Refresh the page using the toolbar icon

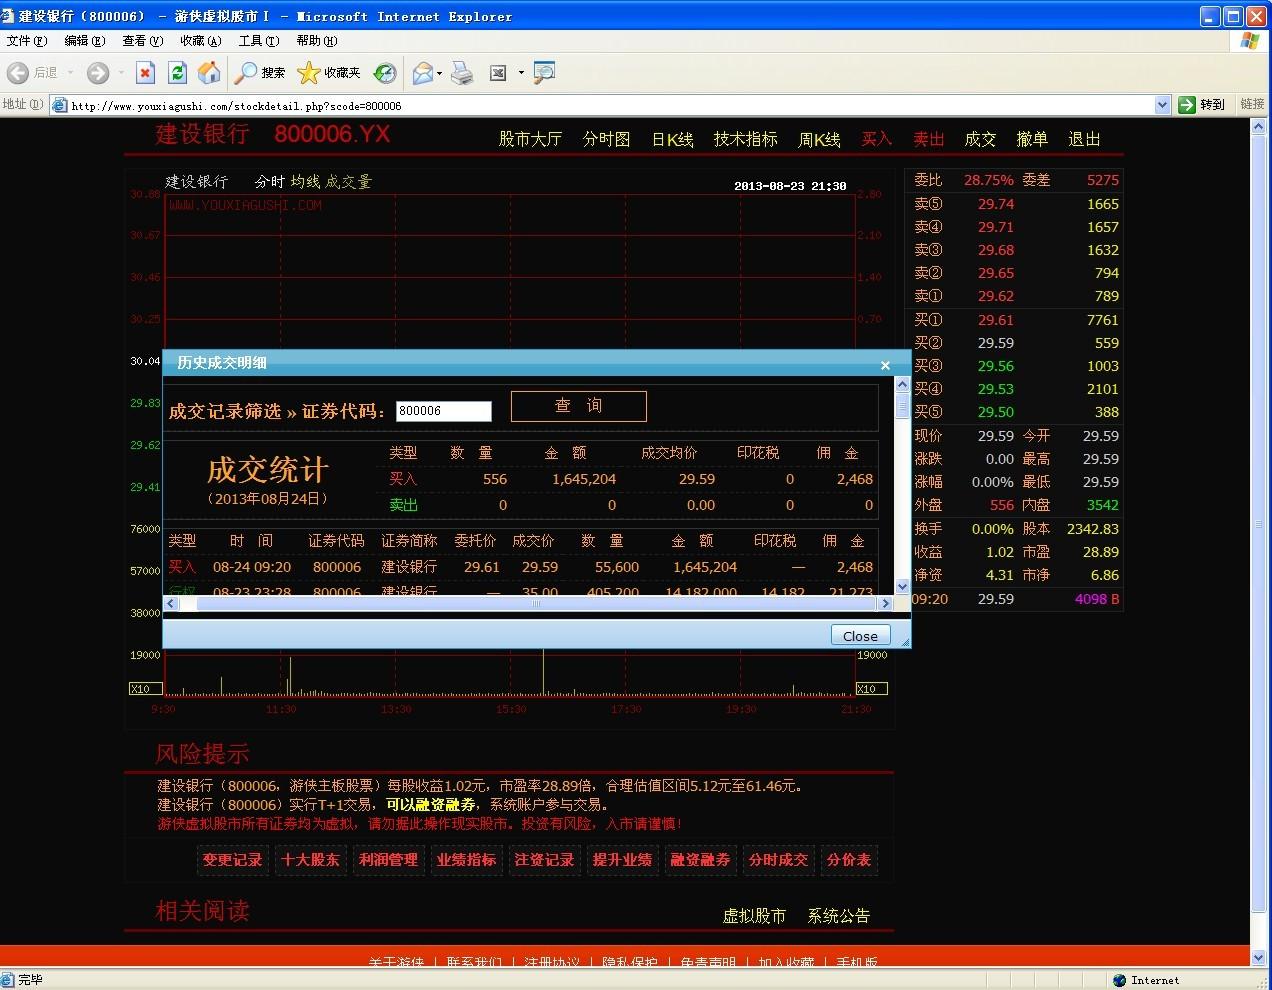click(177, 73)
